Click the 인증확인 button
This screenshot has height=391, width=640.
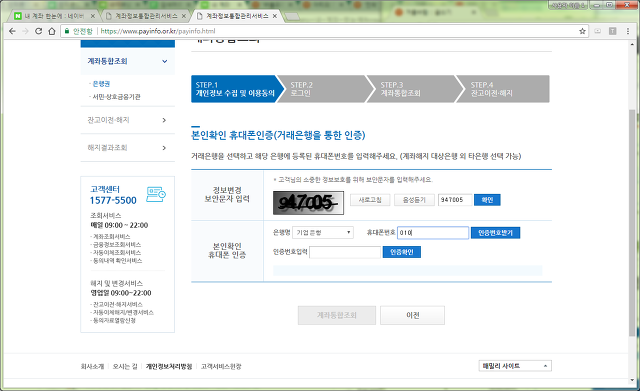pyautogui.click(x=402, y=252)
